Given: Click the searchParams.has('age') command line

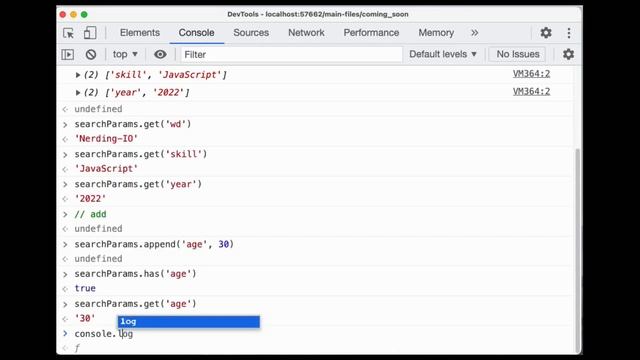Looking at the screenshot, I should coord(135,274).
